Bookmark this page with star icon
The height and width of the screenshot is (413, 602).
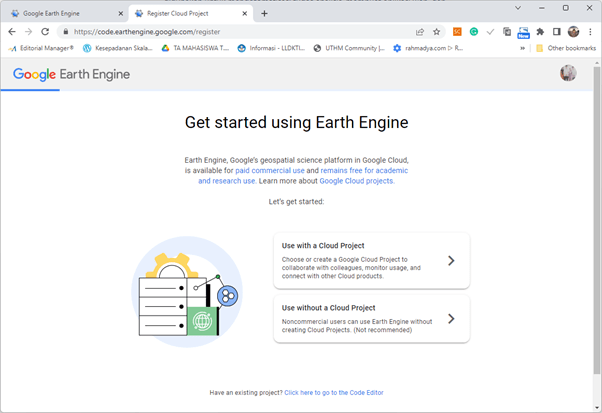pos(436,31)
